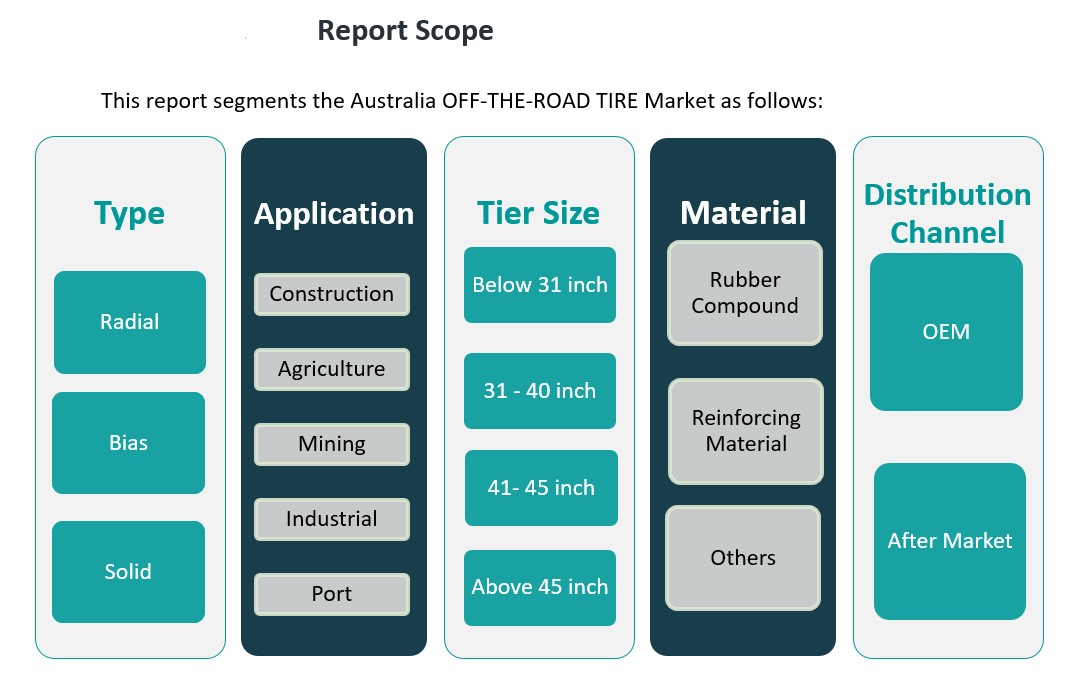
Task: Choose the Below 31 inch size
Action: click(540, 285)
